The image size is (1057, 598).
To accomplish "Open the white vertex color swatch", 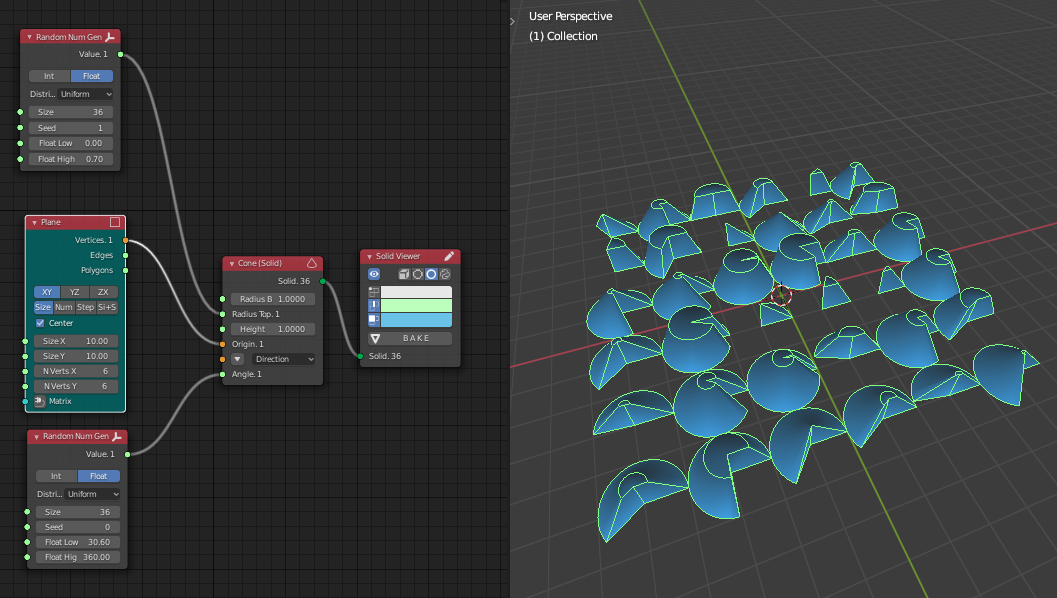I will (416, 292).
